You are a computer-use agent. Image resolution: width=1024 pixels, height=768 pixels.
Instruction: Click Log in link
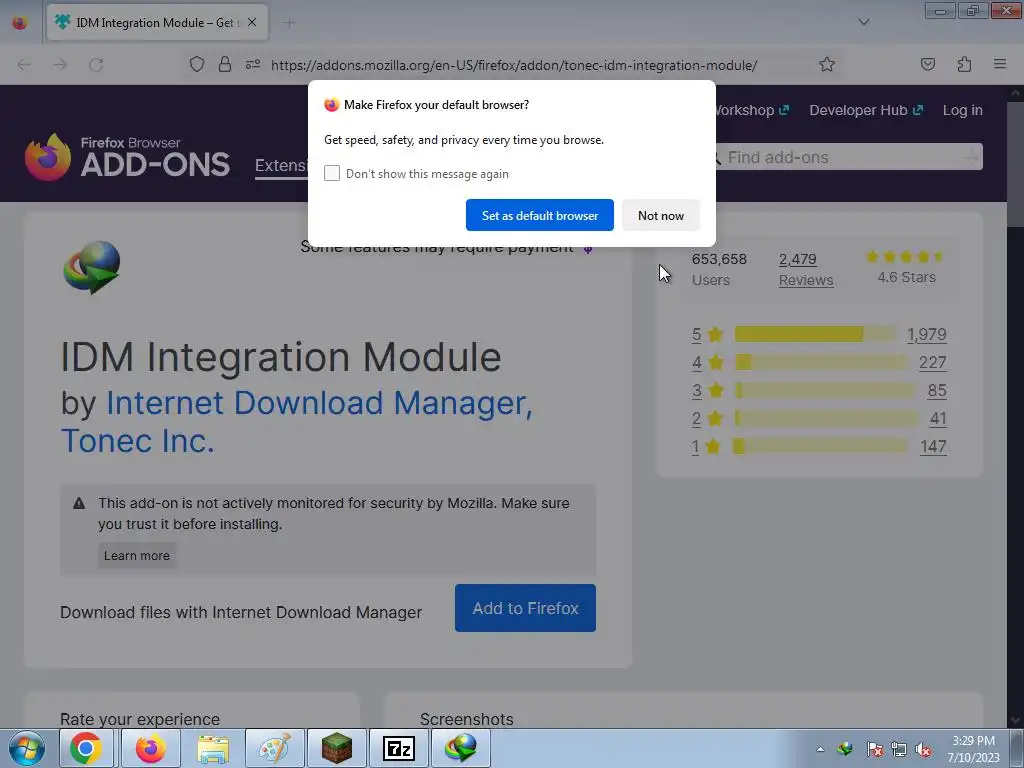(x=962, y=110)
